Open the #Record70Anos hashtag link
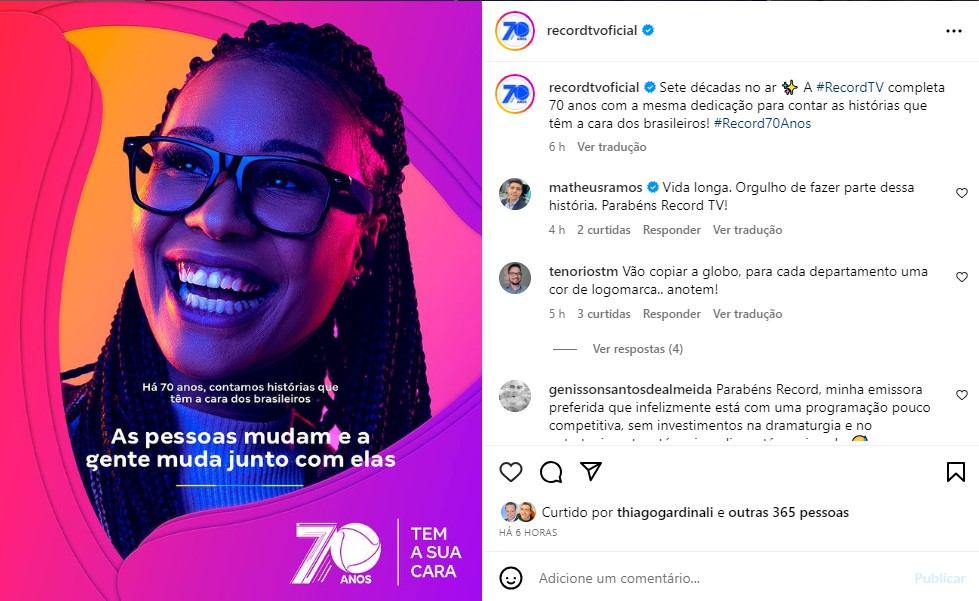The width and height of the screenshot is (979, 601). click(x=762, y=123)
